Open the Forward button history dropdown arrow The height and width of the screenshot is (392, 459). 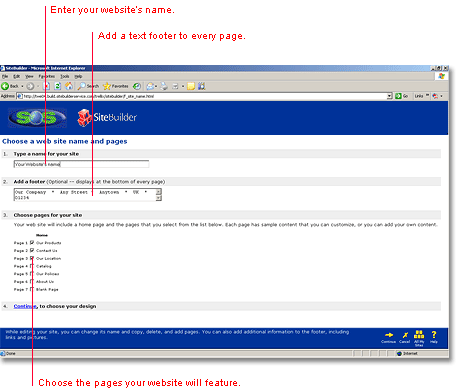[38, 86]
